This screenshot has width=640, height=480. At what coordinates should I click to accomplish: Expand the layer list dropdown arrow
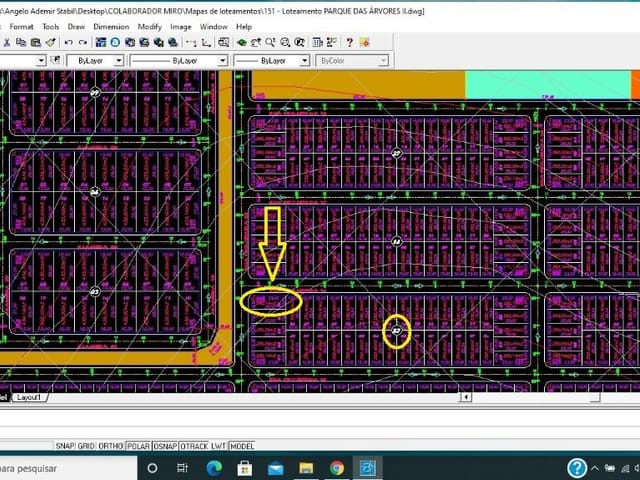click(41, 61)
